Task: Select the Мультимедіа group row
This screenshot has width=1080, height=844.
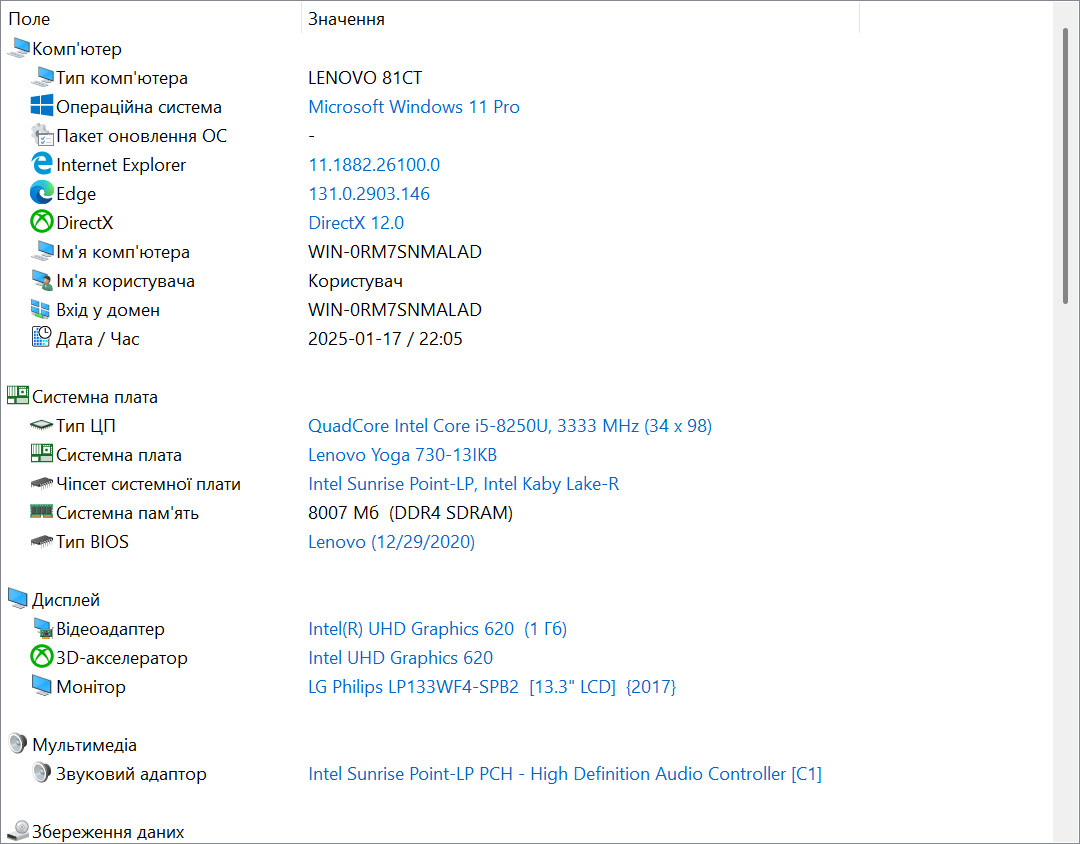Action: coord(84,745)
